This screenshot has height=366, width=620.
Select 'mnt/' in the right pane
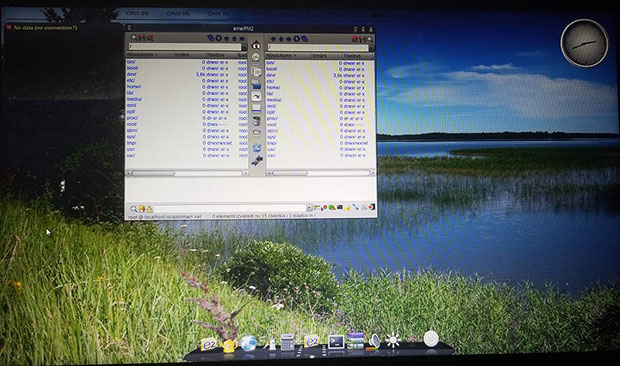click(271, 106)
